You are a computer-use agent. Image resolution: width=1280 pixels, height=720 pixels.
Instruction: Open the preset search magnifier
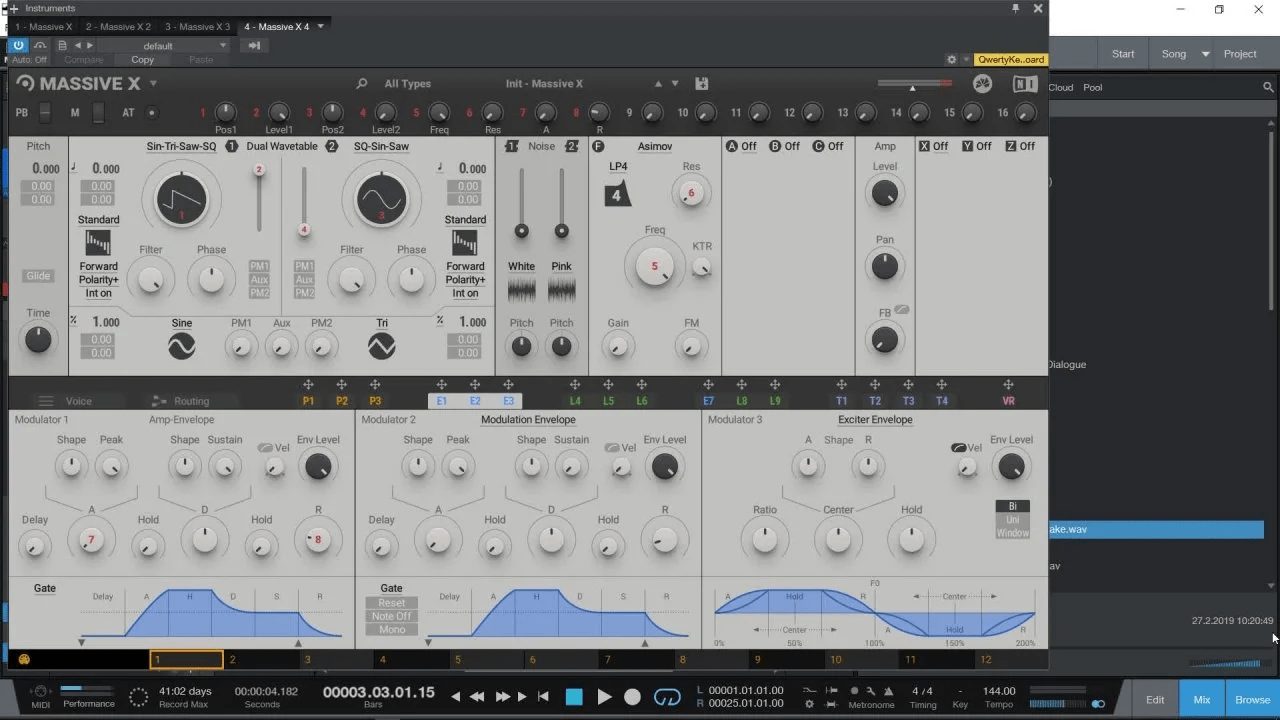click(x=362, y=84)
